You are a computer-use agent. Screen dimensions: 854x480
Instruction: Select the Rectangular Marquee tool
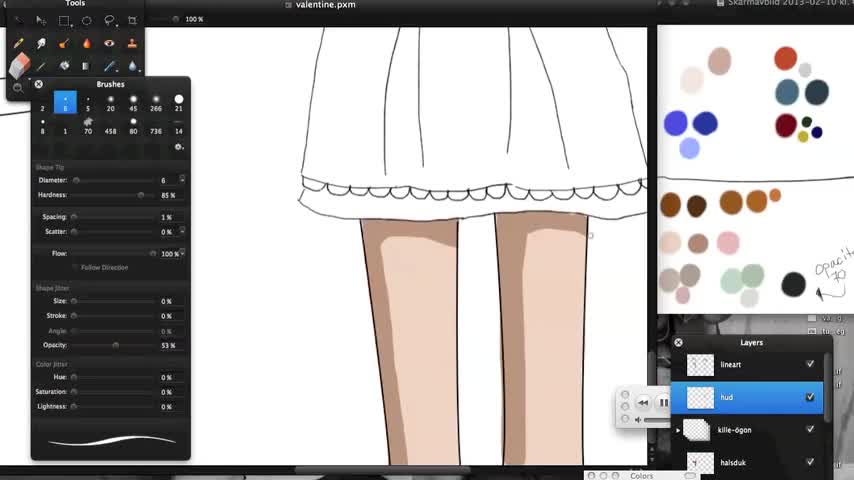tap(64, 21)
